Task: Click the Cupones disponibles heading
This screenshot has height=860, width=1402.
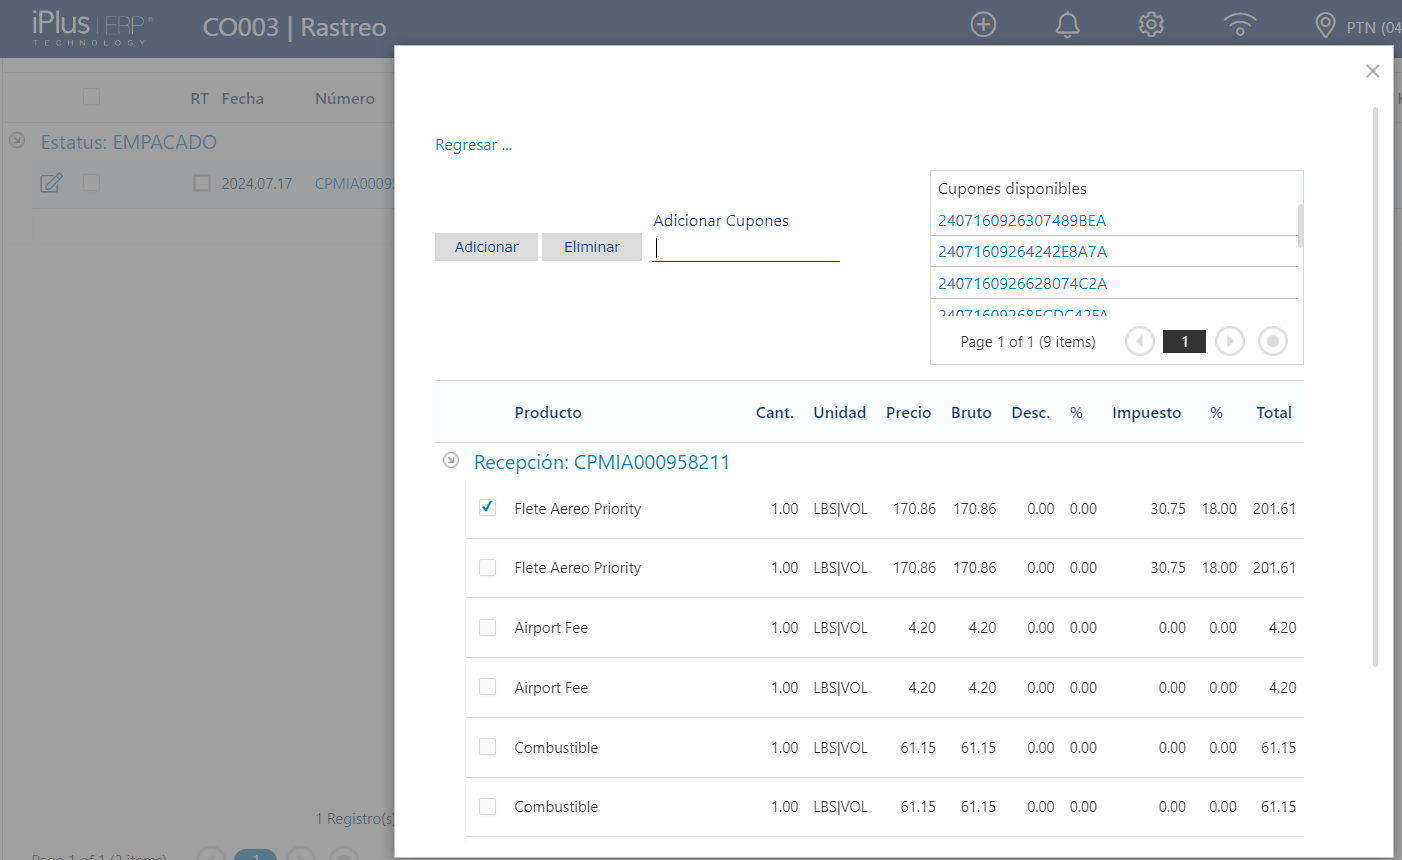Action: [1012, 188]
